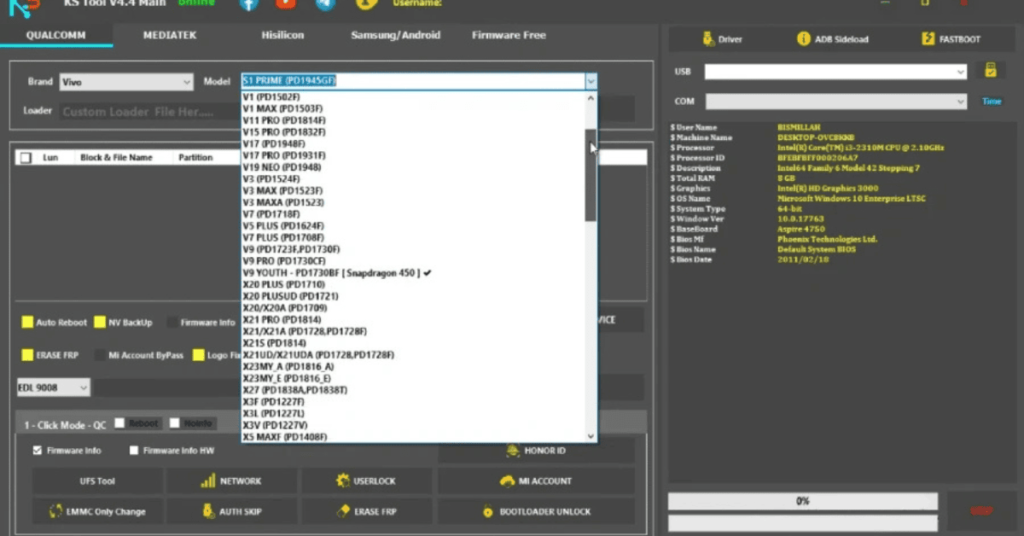Viewport: 1024px width, 536px height.
Task: Click the Block & File Name column header
Action: pyautogui.click(x=116, y=158)
